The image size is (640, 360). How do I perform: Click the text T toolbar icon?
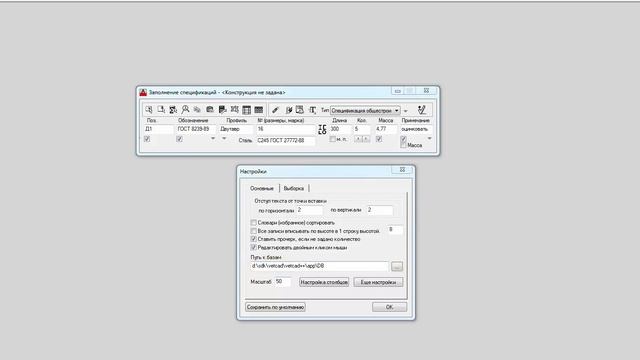click(312, 110)
